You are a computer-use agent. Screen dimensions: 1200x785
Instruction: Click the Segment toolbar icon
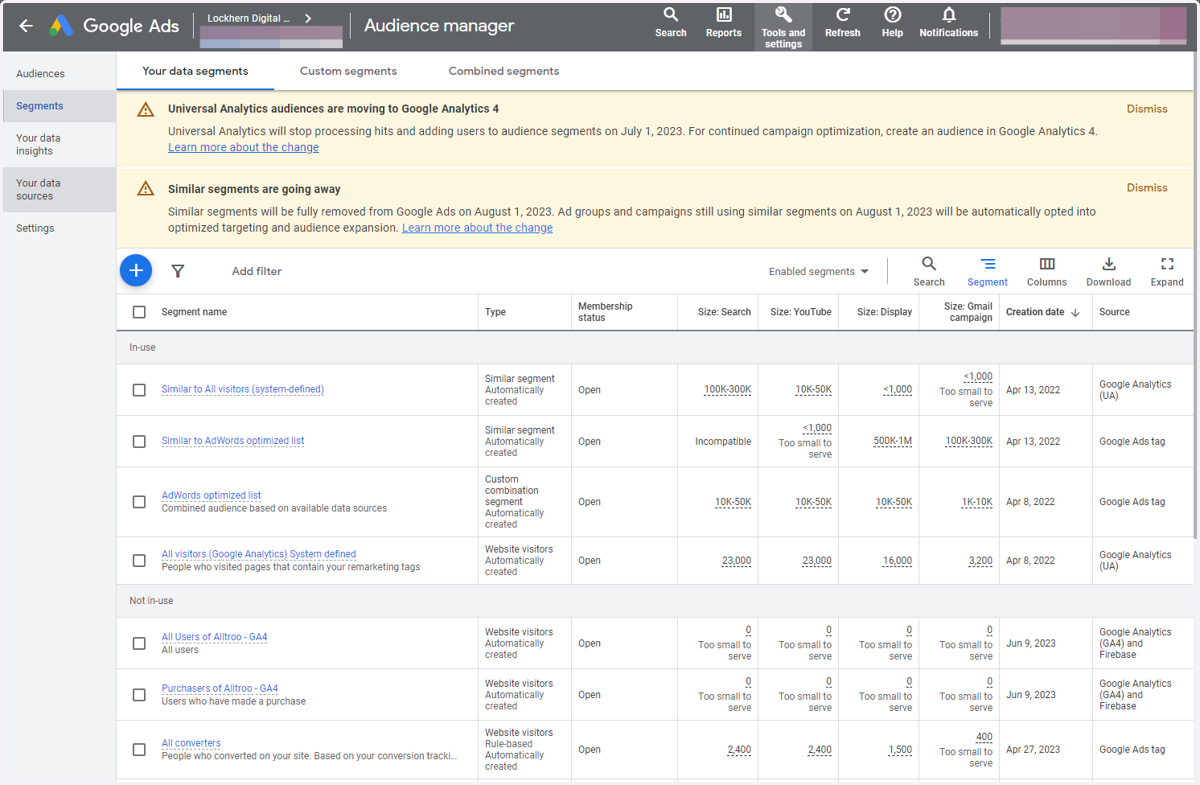(x=987, y=271)
